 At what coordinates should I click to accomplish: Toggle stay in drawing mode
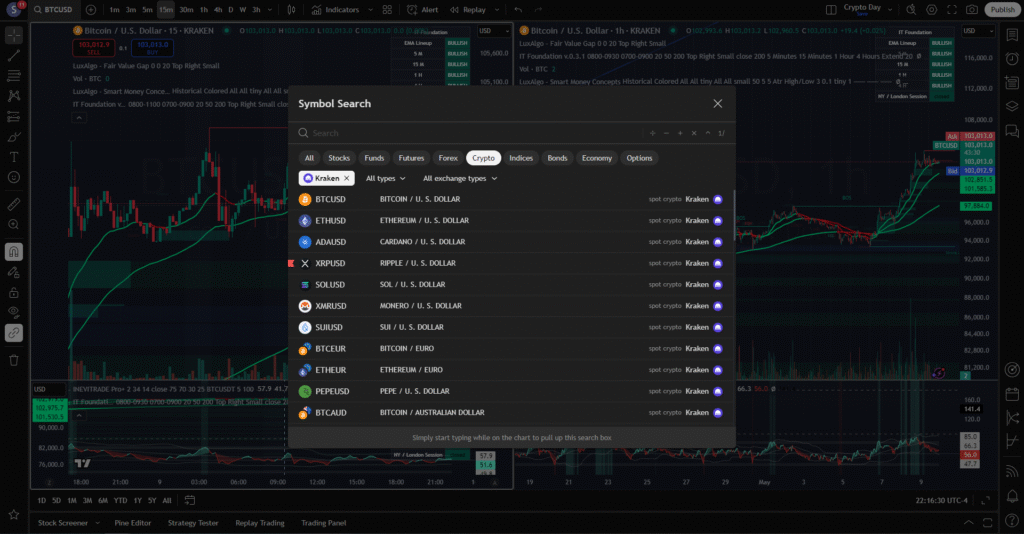point(14,272)
